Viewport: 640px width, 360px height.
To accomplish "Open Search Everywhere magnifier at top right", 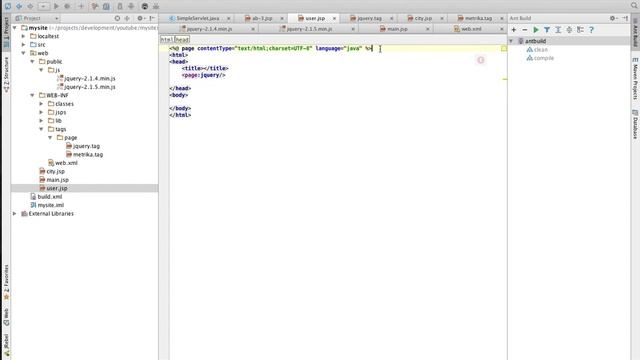I will coord(634,5).
